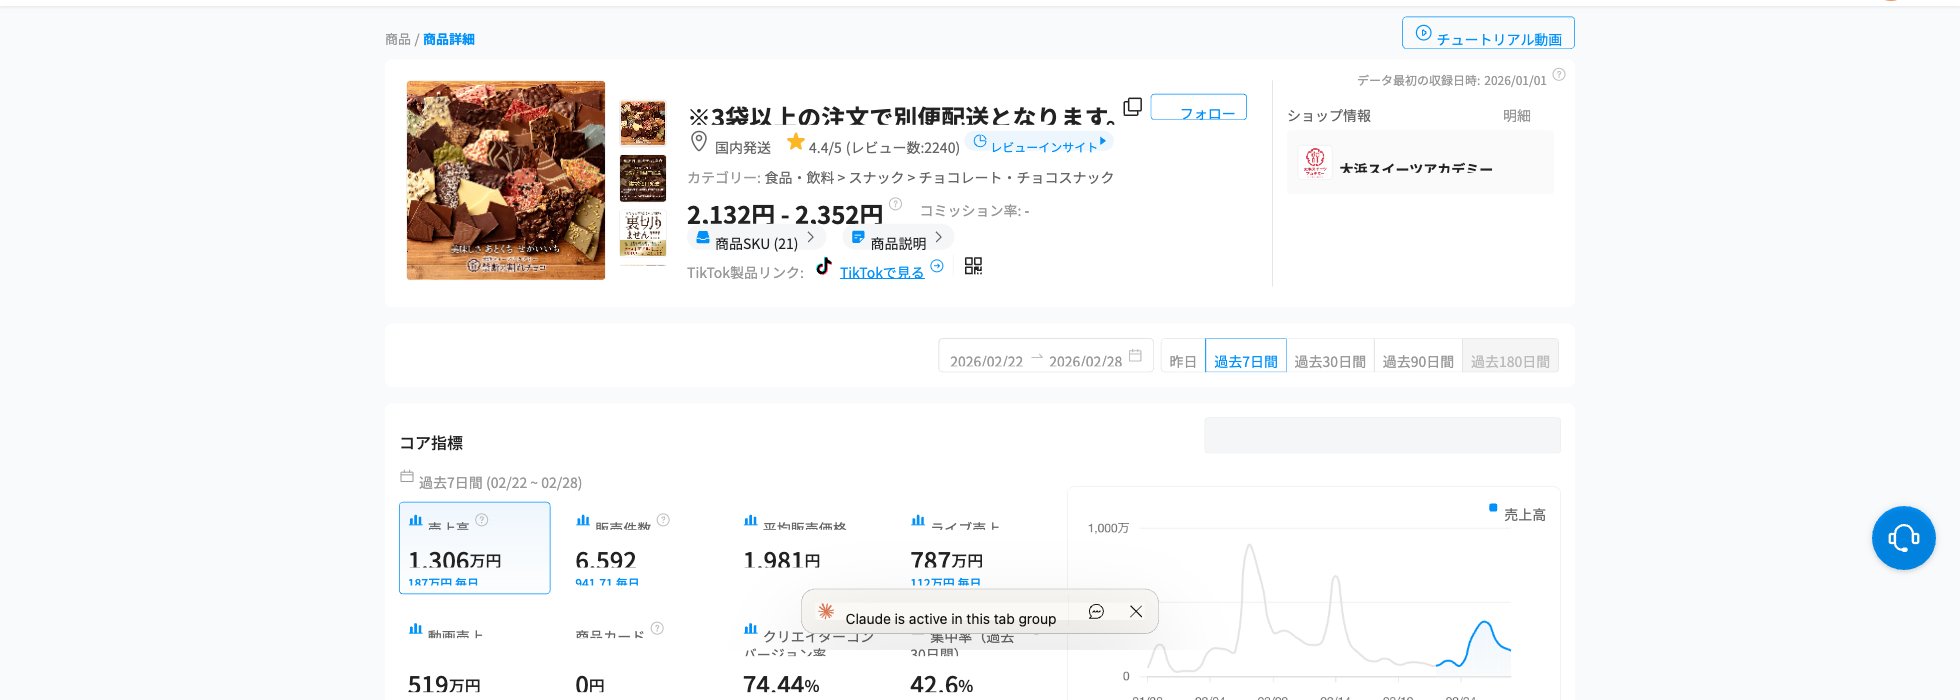This screenshot has width=1960, height=700.
Task: Select the third product thumbnail with 裏切りません text
Action: click(643, 232)
